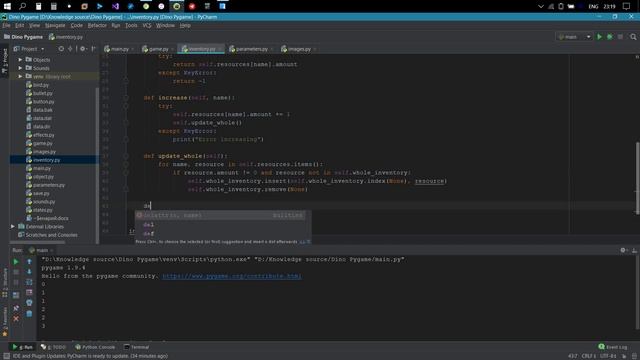Click the Windows taskbar search icon
This screenshot has height=360, width=640.
click(x=22, y=6)
